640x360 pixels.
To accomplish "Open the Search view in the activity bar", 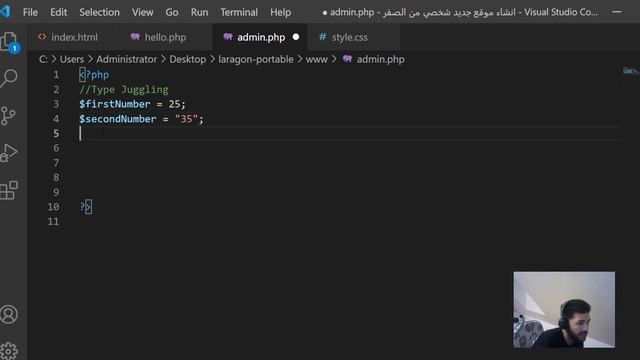I will click(x=9, y=78).
